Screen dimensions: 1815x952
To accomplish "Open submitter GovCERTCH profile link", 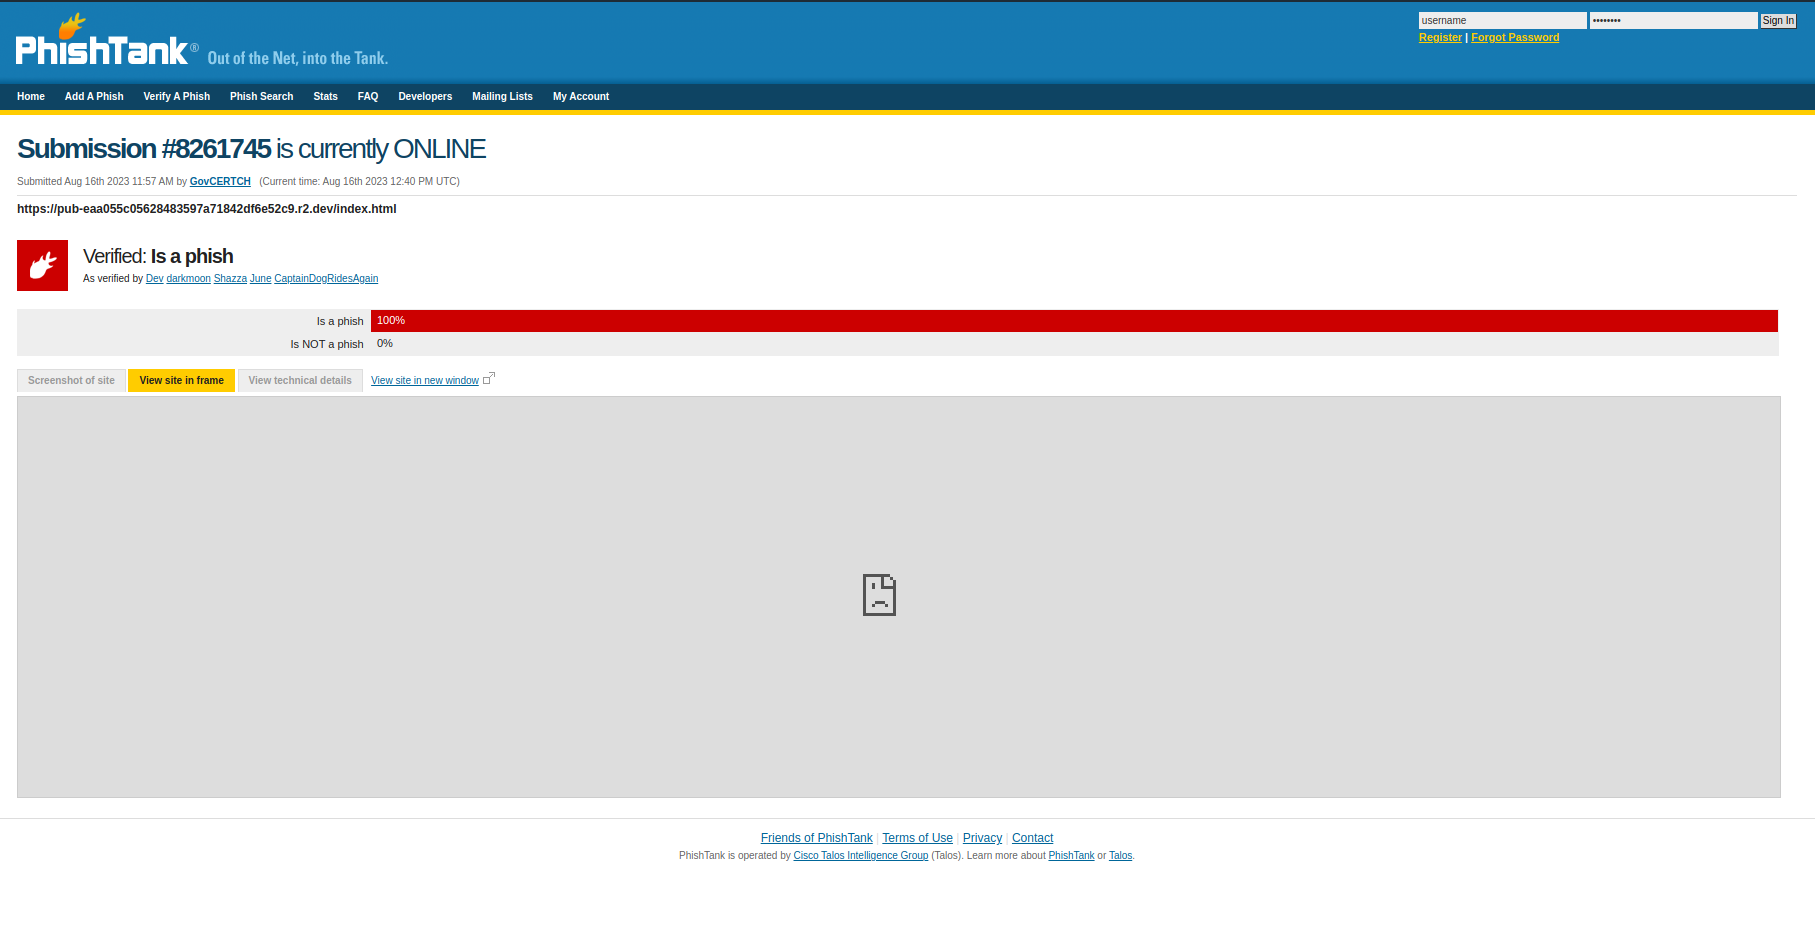I will pos(220,182).
